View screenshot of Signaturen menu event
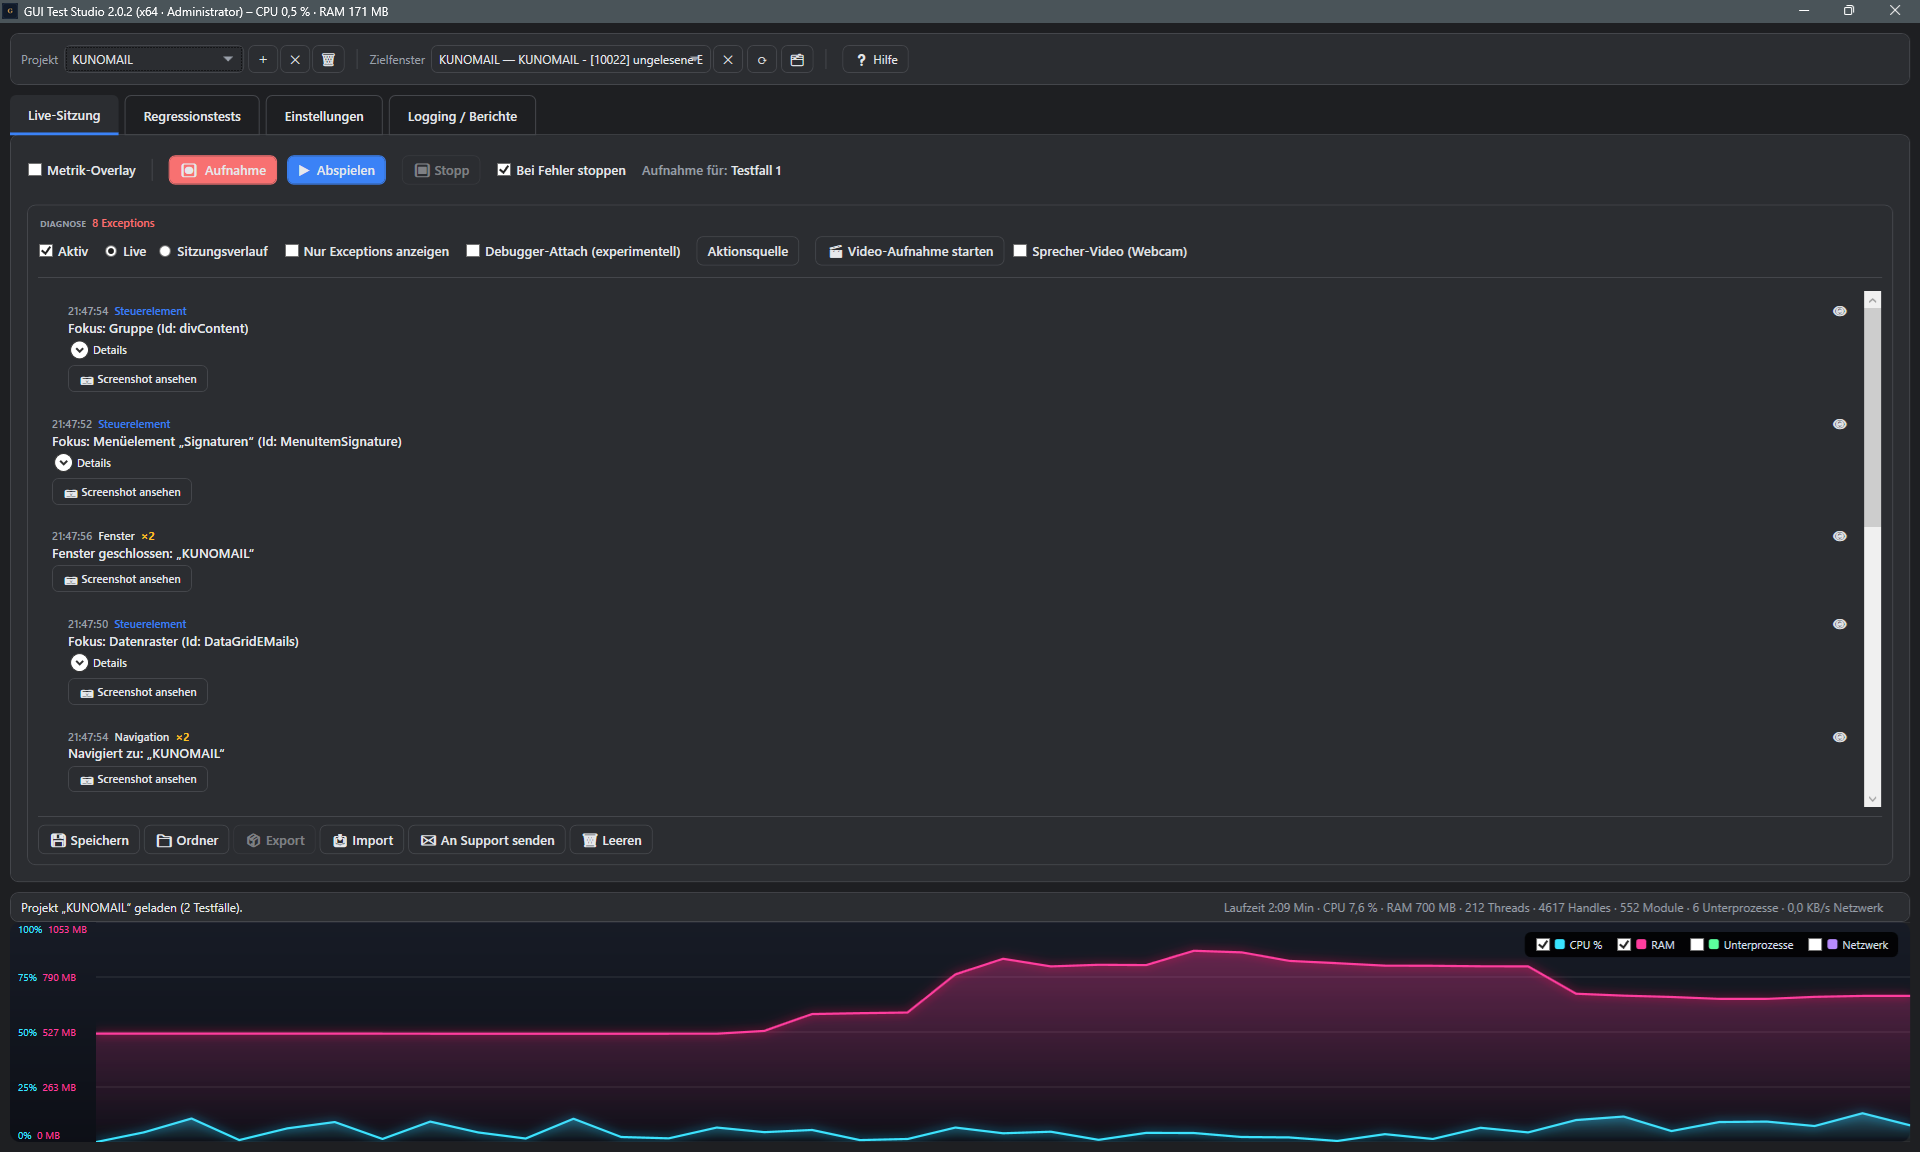Image resolution: width=1920 pixels, height=1152 pixels. point(122,492)
